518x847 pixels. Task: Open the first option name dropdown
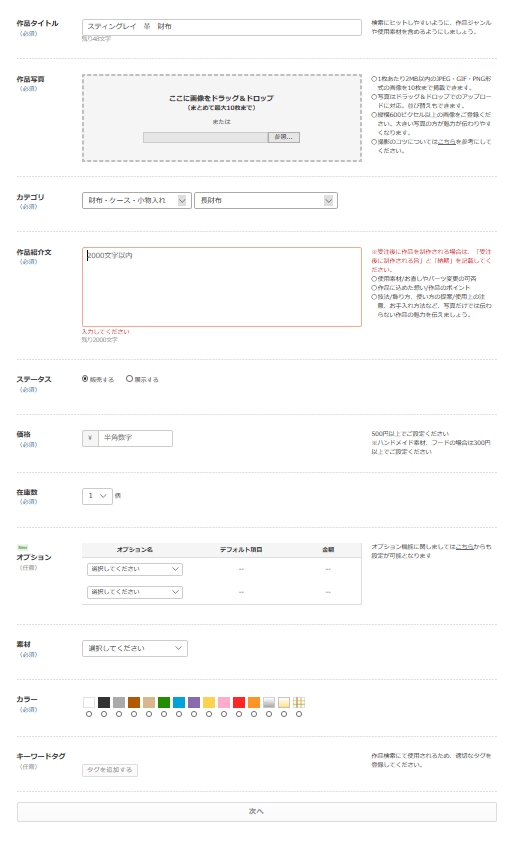[134, 569]
